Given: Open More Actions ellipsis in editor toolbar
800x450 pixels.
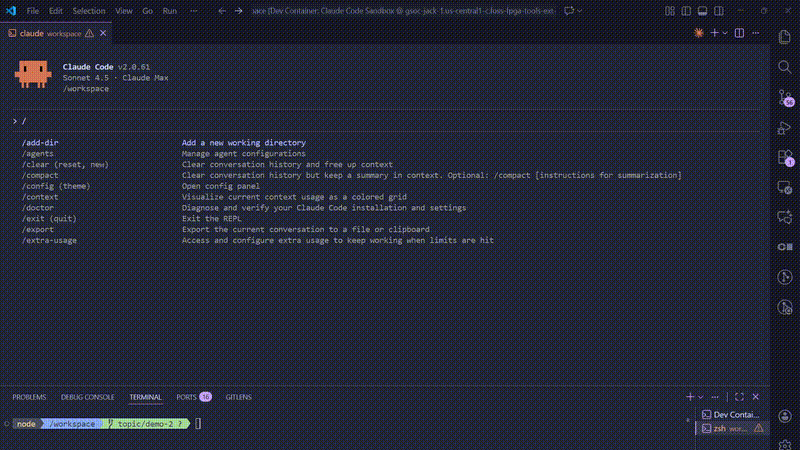Looking at the screenshot, I should [x=756, y=33].
